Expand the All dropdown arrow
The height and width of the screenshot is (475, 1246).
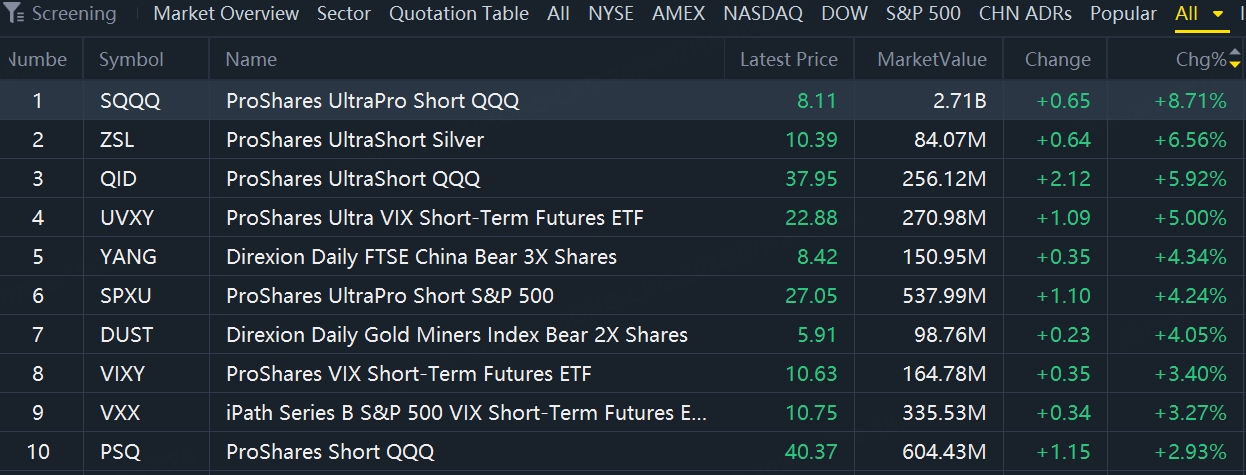click(x=1217, y=15)
